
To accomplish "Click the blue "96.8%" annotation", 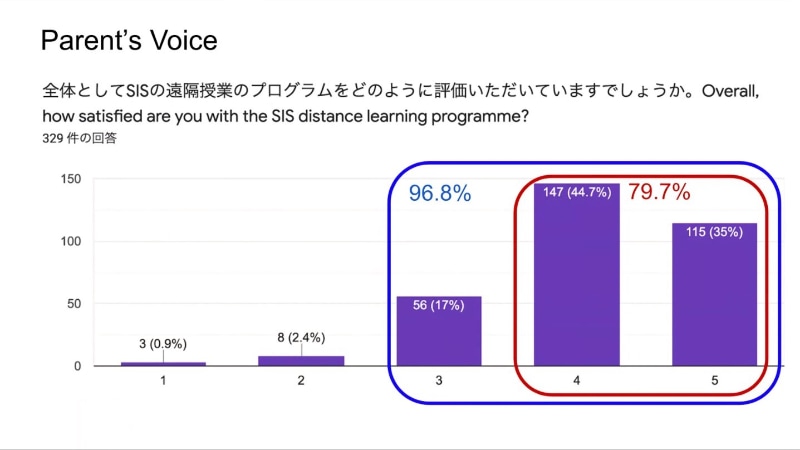I will coord(439,194).
